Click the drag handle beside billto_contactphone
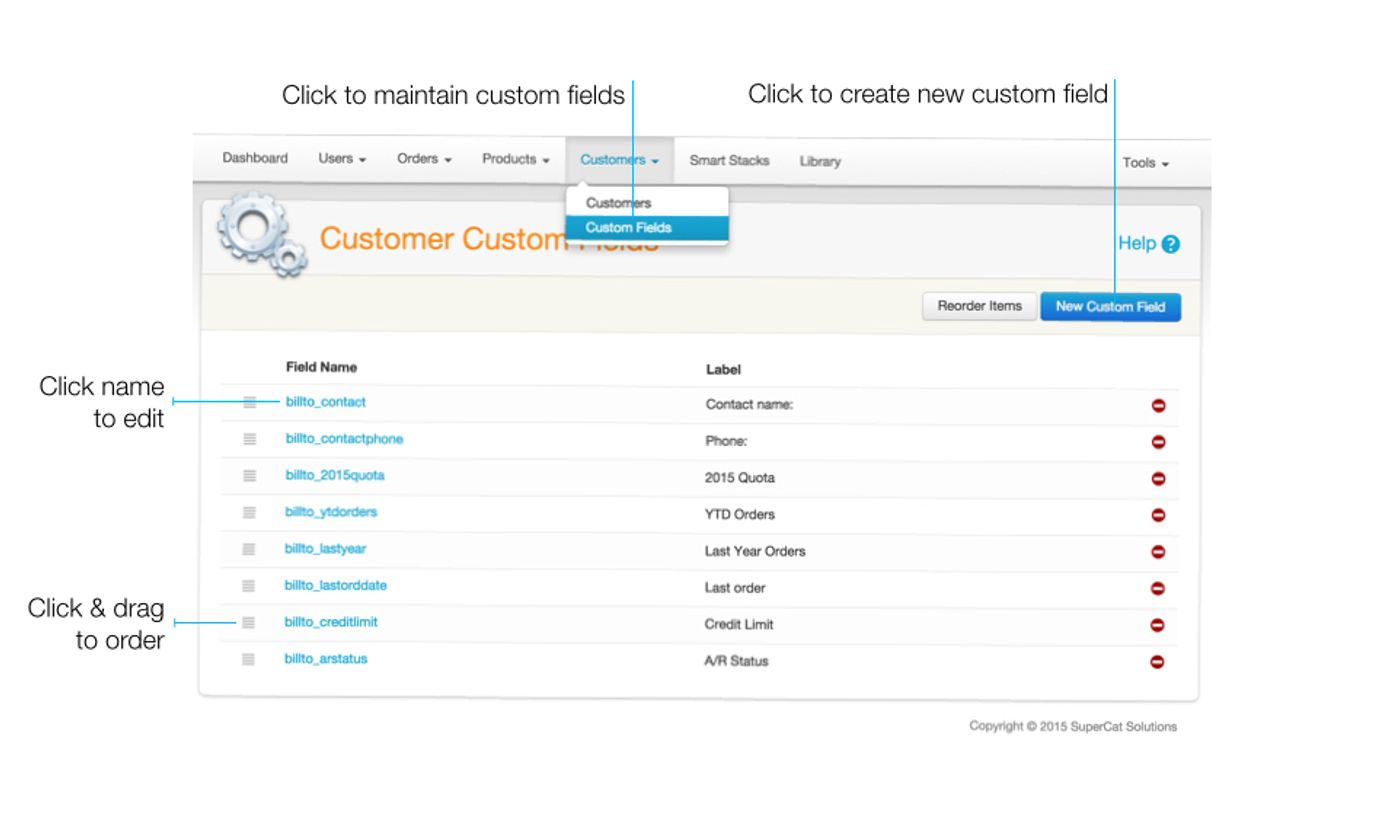Screen dimensions: 1400x821 pyautogui.click(x=249, y=439)
